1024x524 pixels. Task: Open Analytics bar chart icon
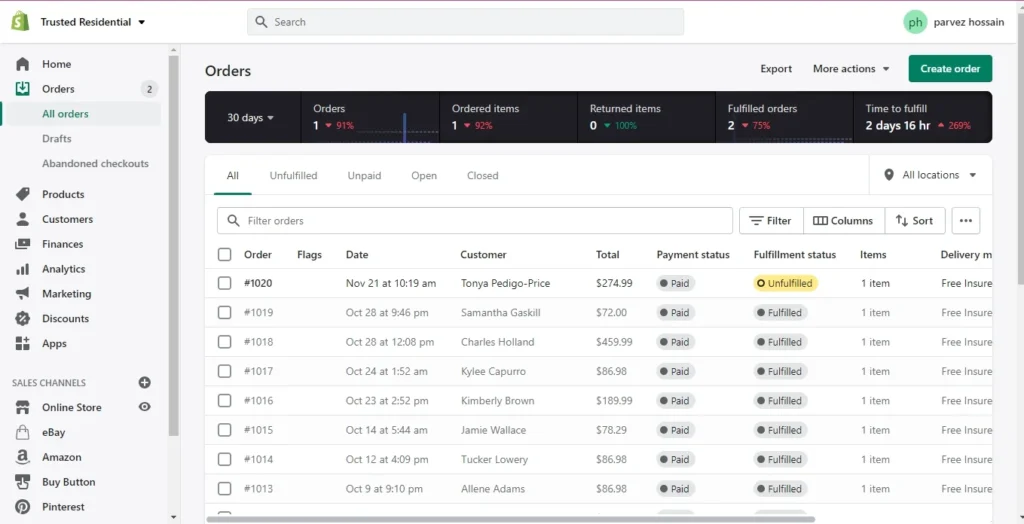click(22, 269)
